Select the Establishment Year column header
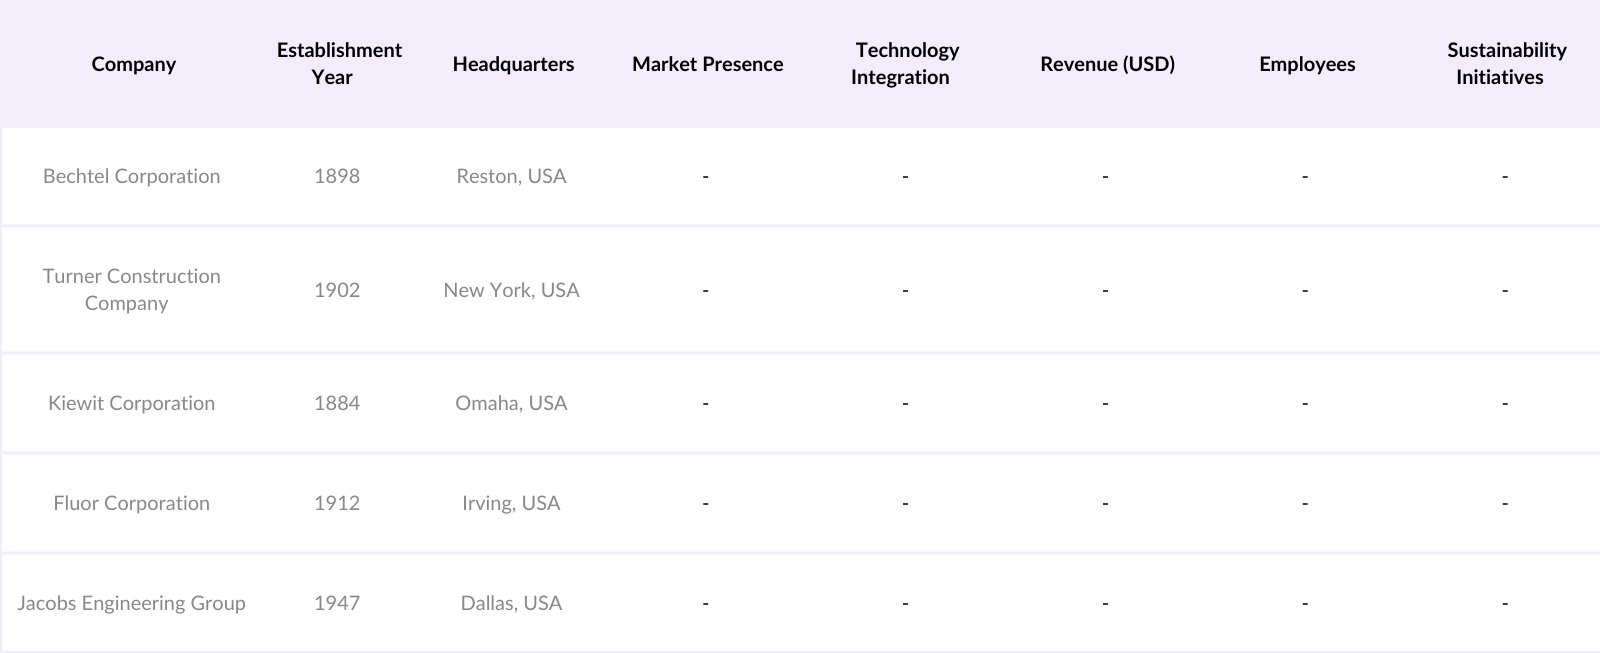This screenshot has height=653, width=1600. click(x=339, y=64)
